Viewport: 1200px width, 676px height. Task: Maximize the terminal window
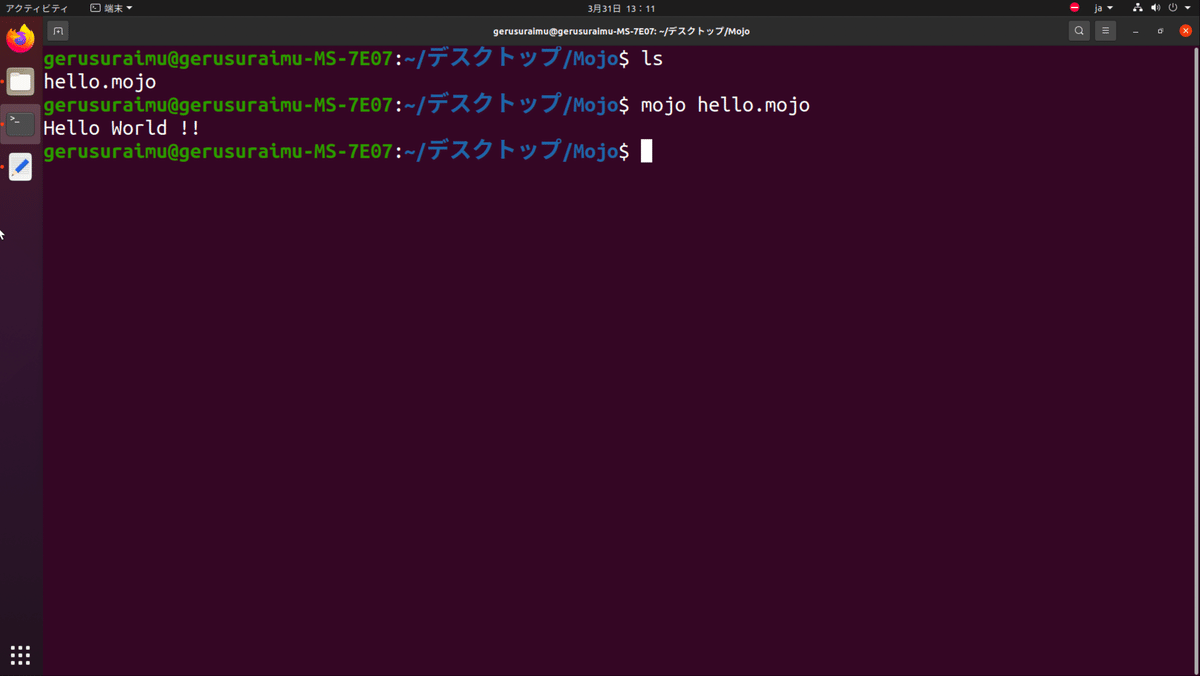1160,31
